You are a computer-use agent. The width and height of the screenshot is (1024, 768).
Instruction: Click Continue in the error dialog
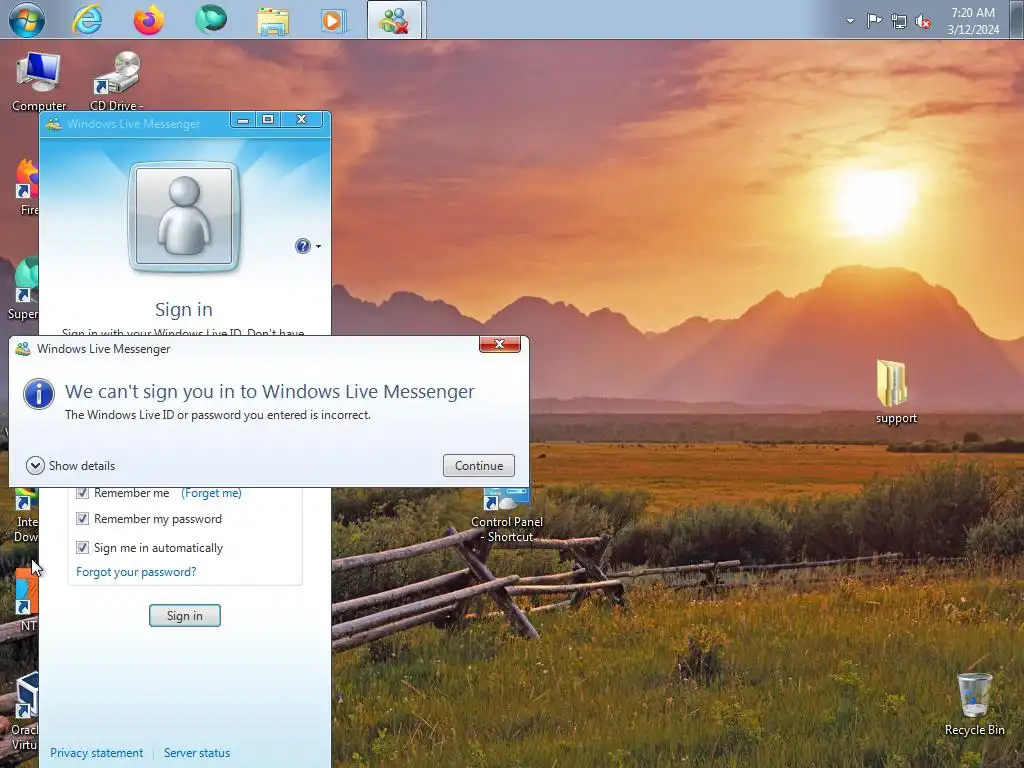coord(479,466)
